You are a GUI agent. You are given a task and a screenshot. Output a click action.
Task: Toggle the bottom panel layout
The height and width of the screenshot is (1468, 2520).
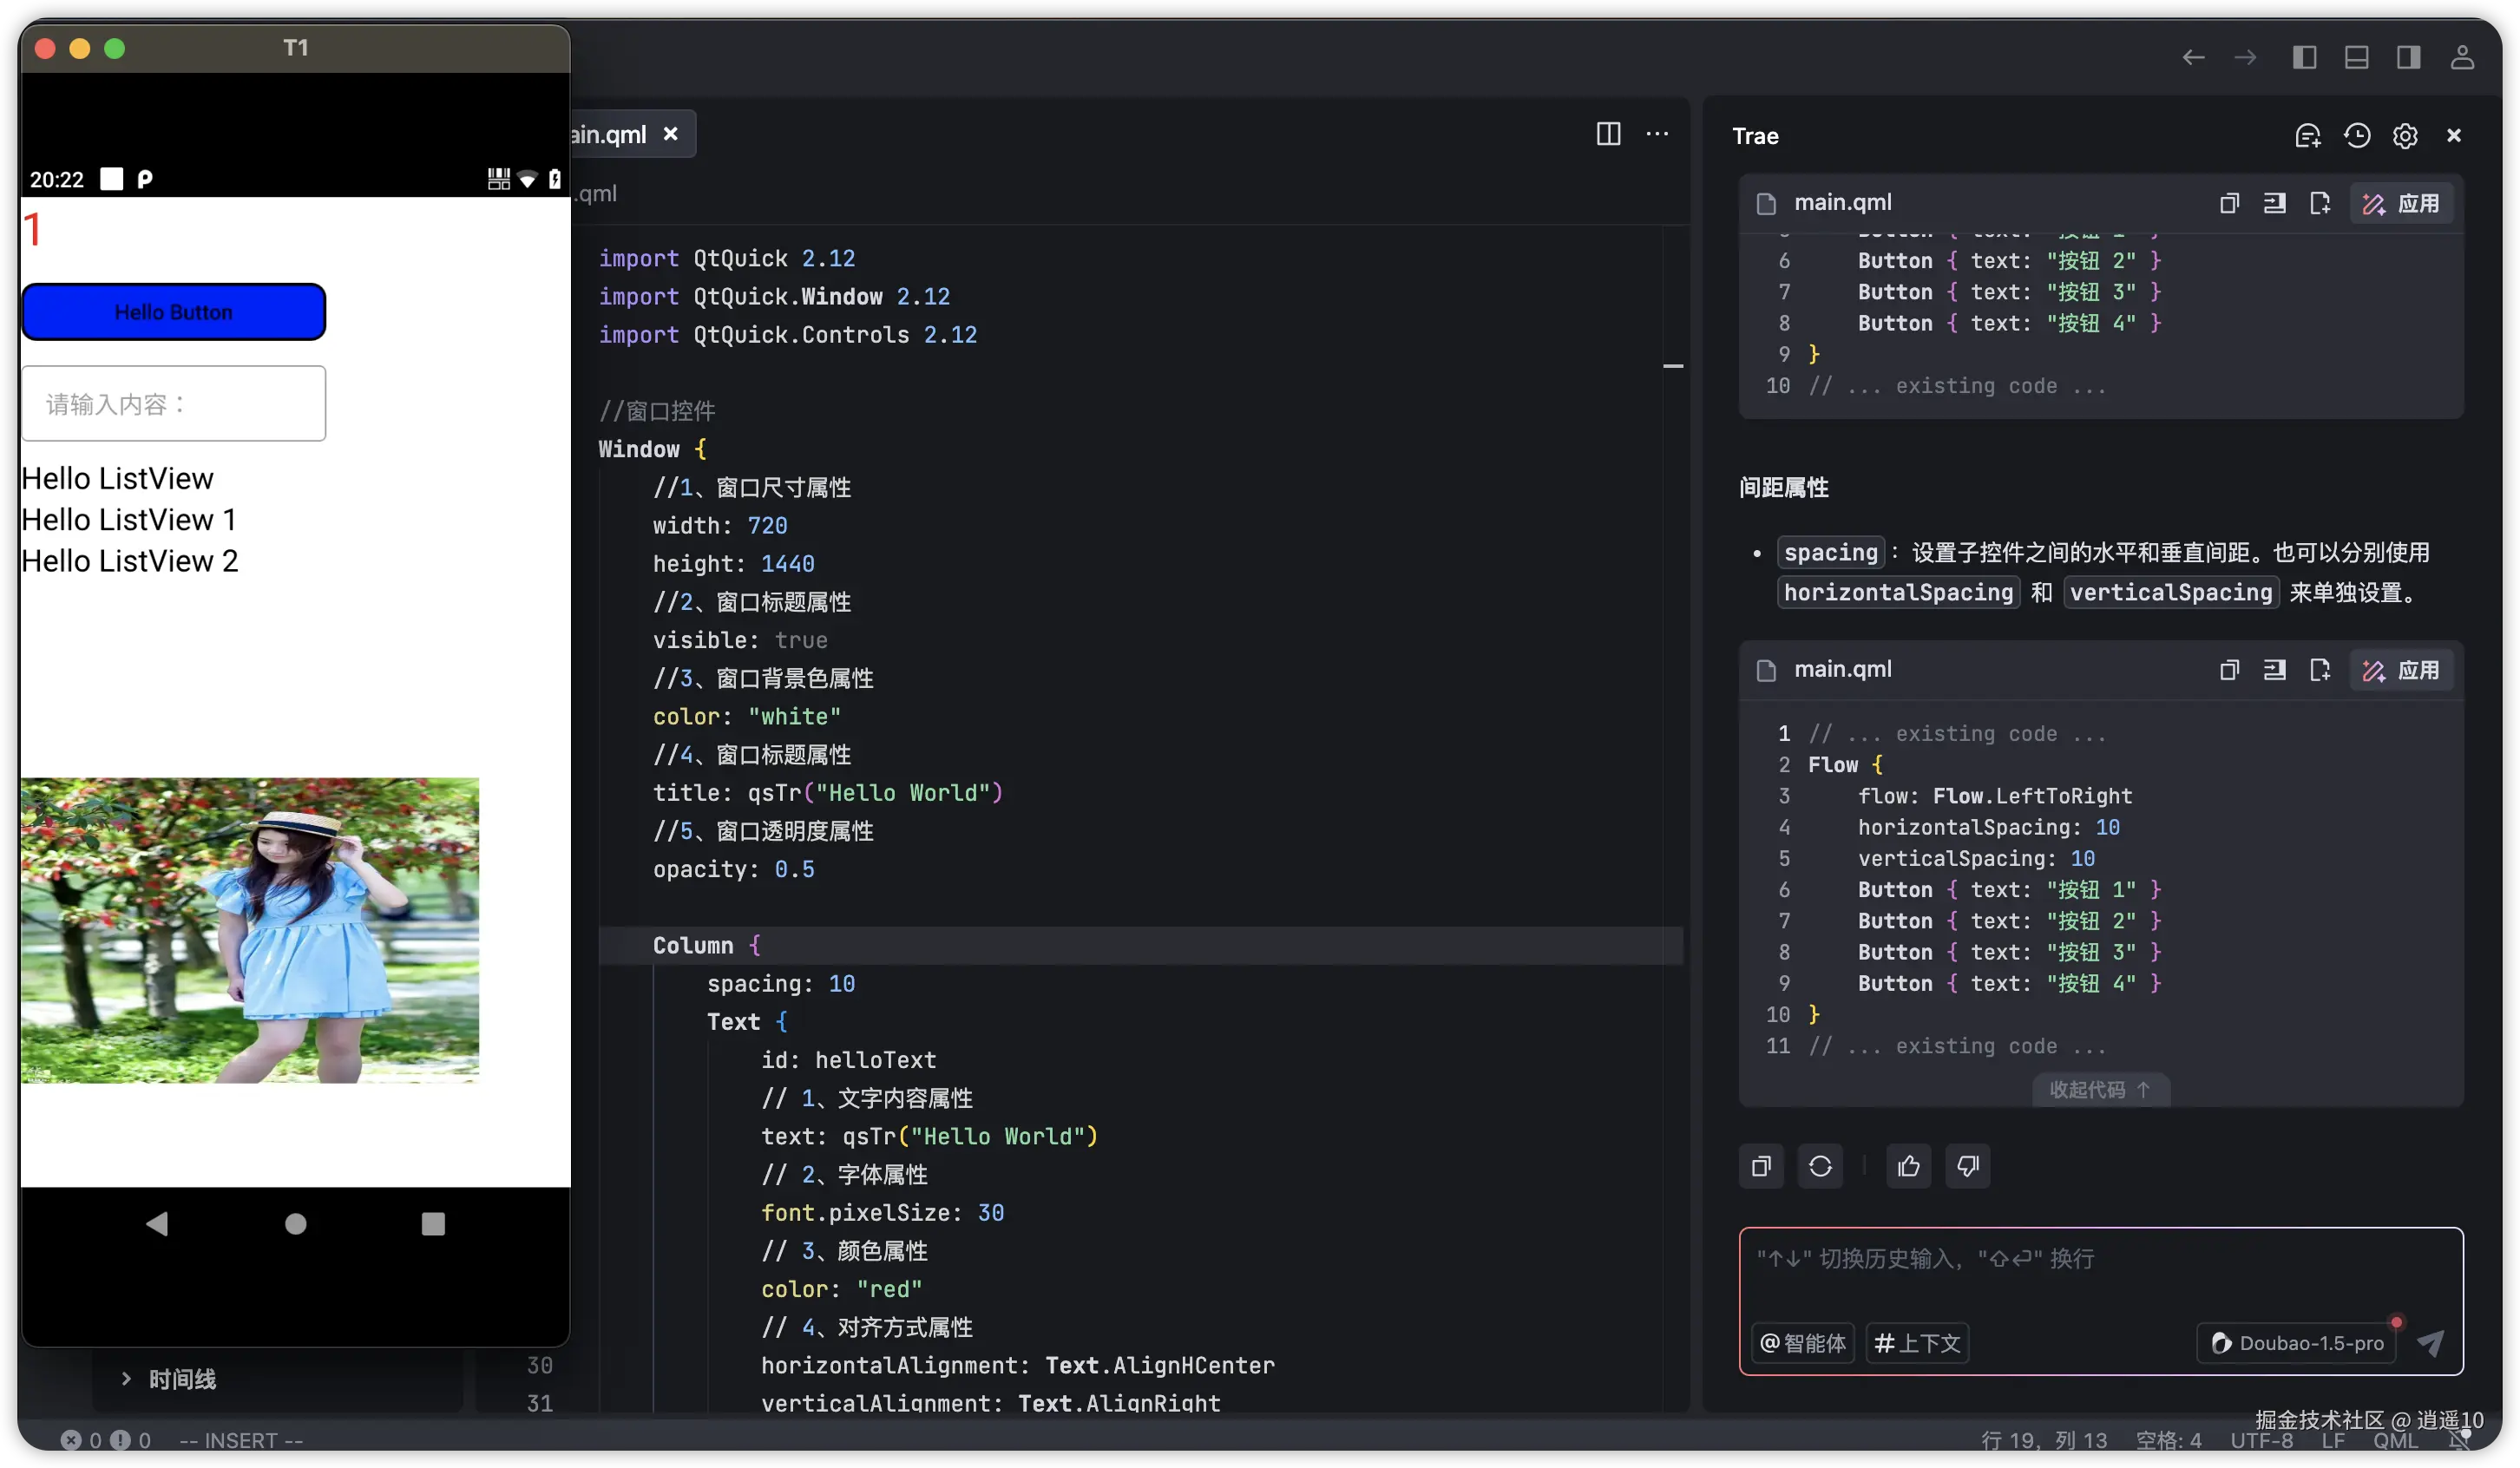(x=2356, y=57)
